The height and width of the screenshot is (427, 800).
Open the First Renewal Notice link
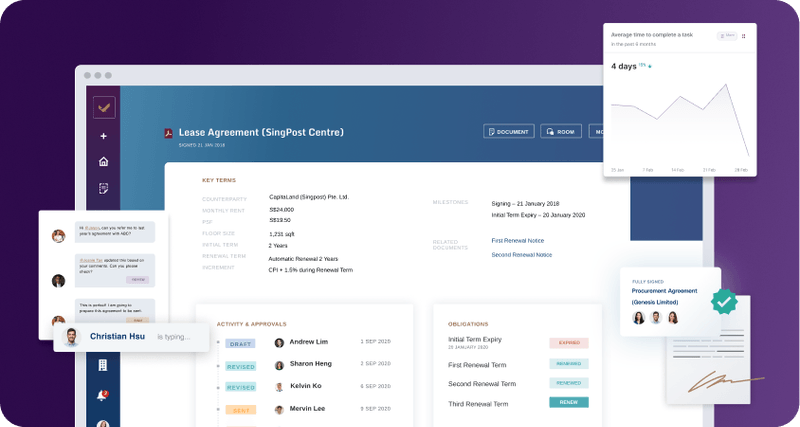(x=517, y=240)
